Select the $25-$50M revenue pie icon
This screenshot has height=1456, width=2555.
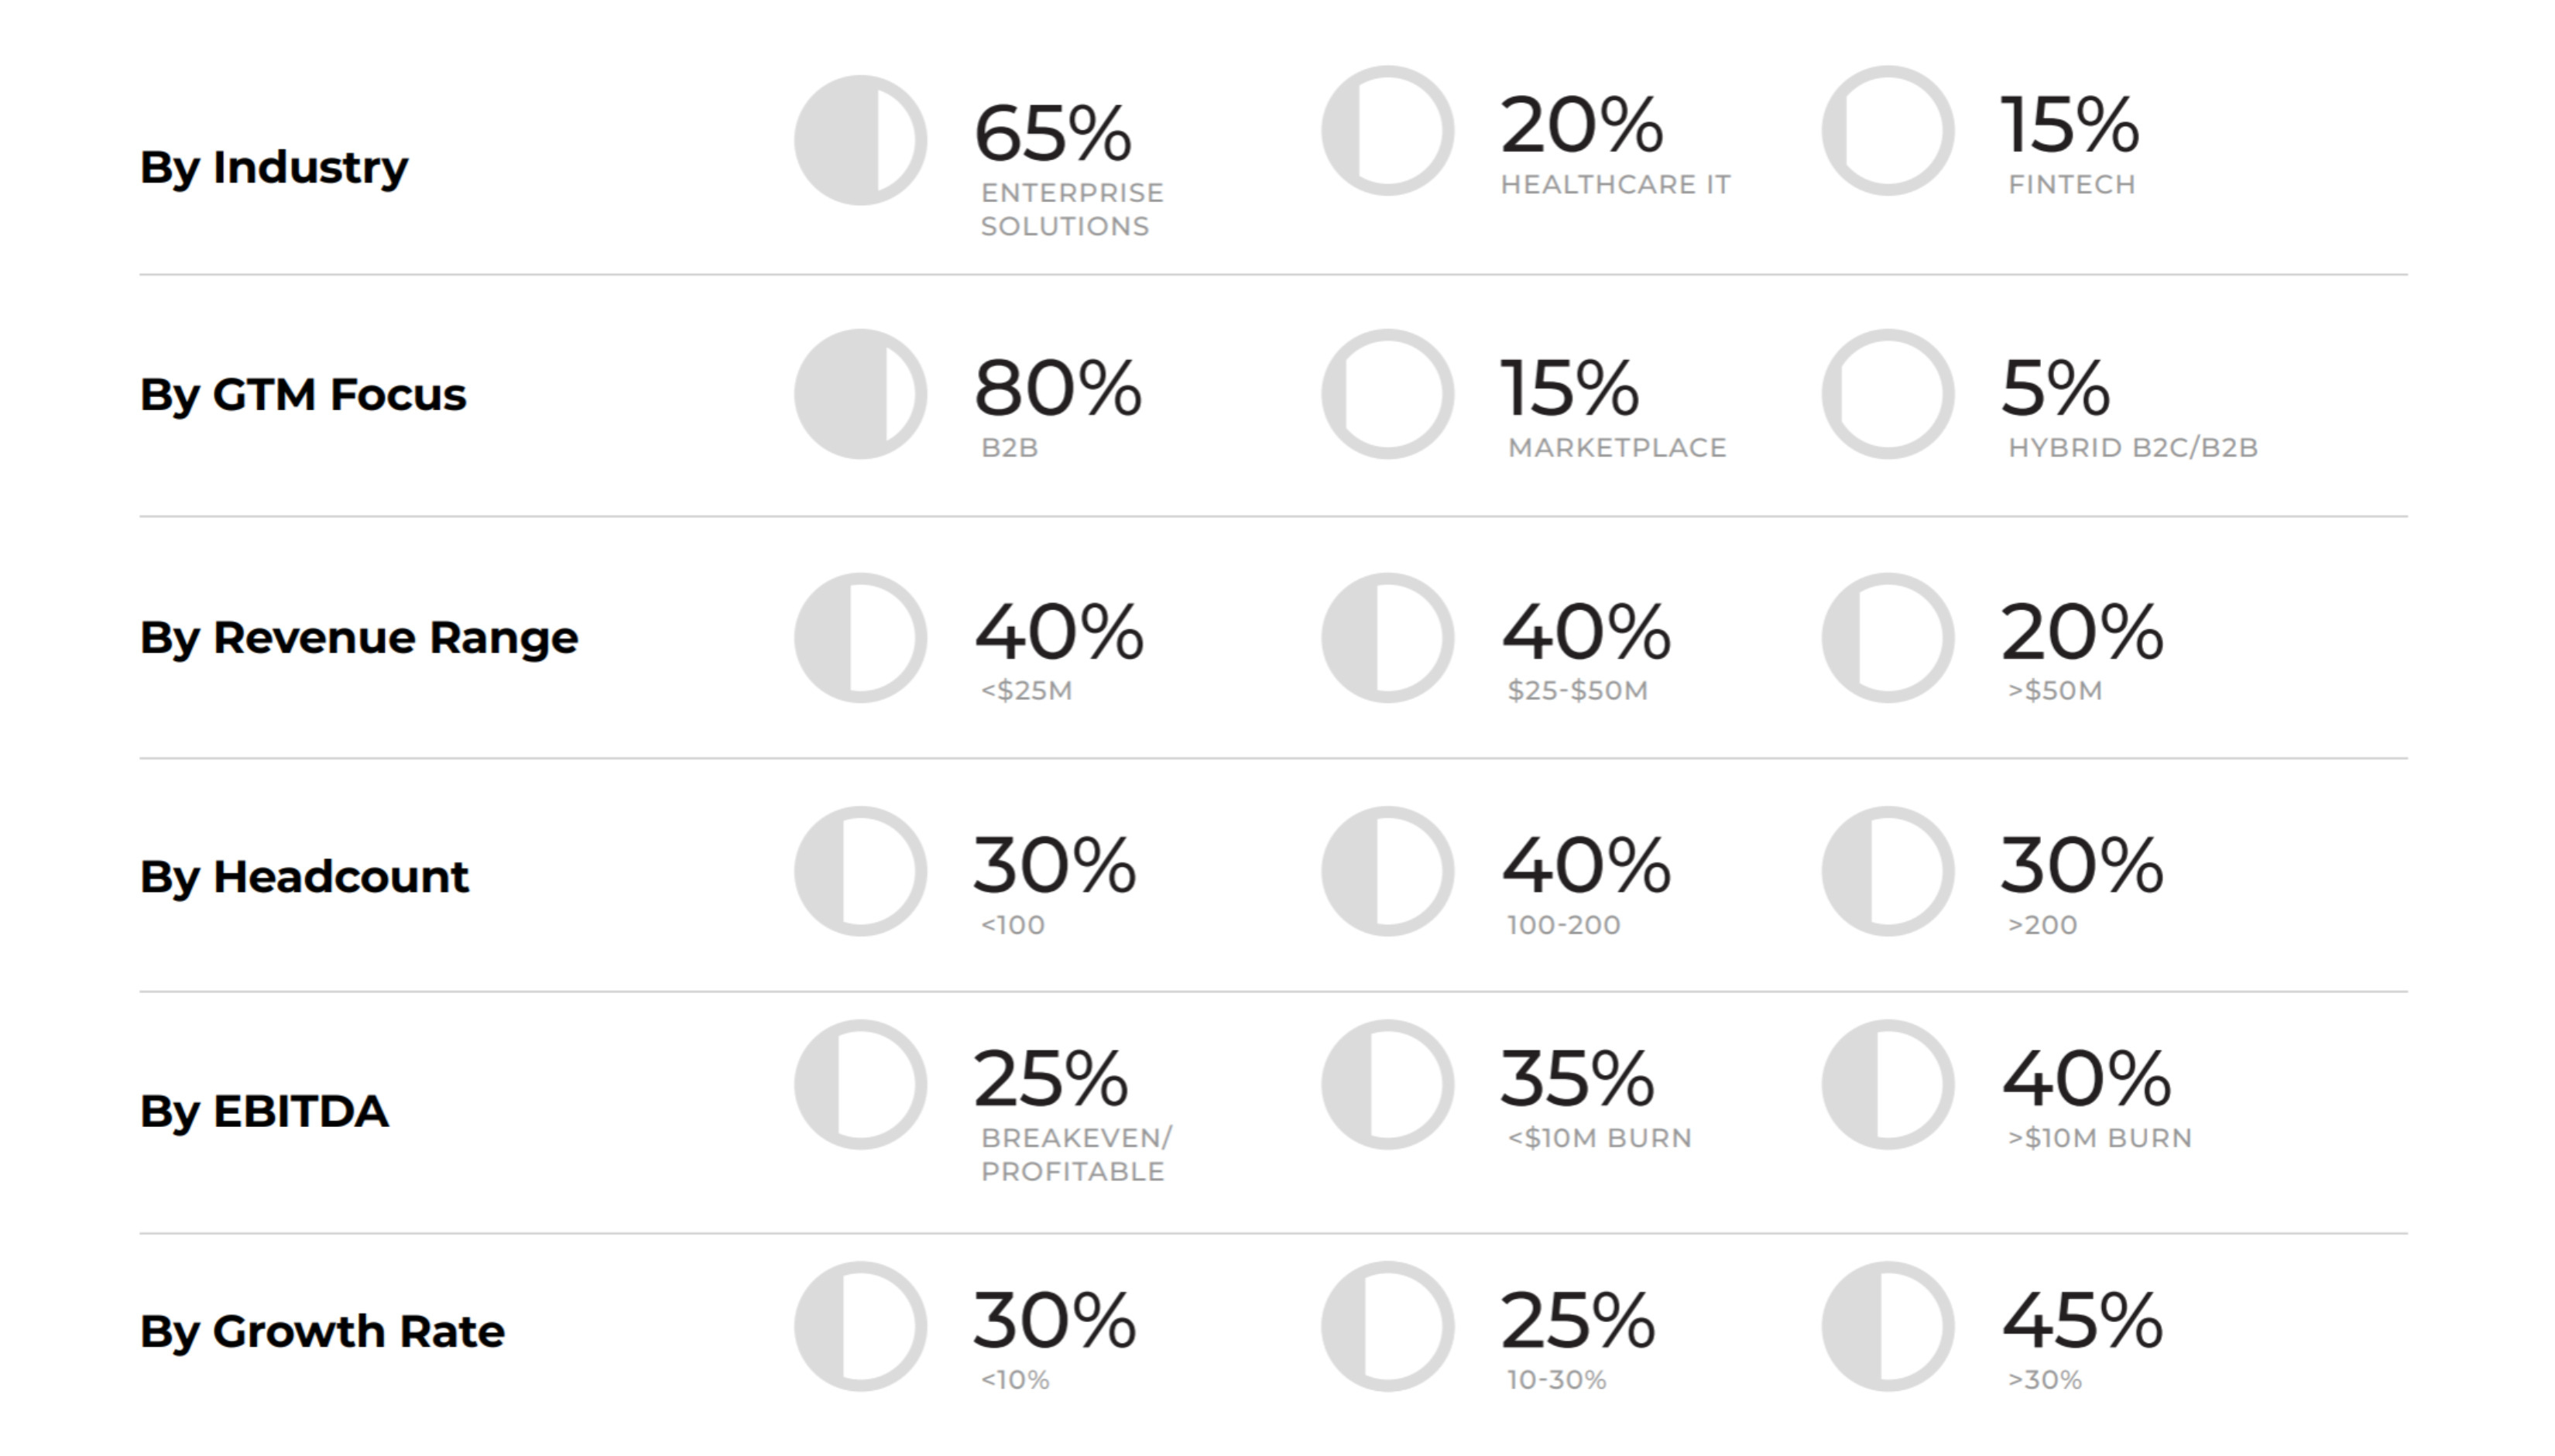(x=1387, y=638)
